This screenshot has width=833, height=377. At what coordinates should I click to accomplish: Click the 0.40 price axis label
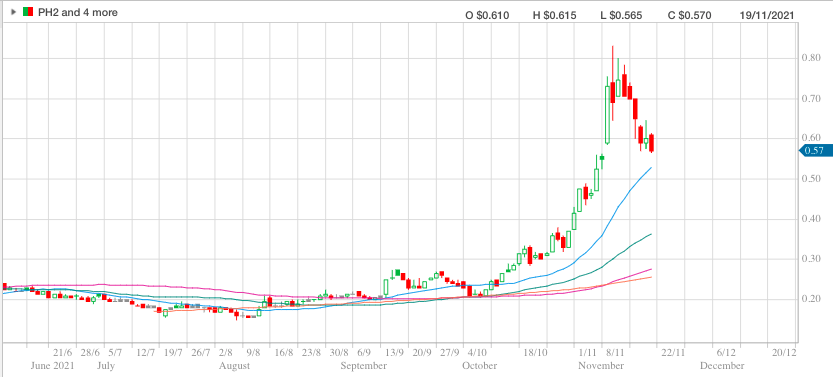pyautogui.click(x=811, y=219)
